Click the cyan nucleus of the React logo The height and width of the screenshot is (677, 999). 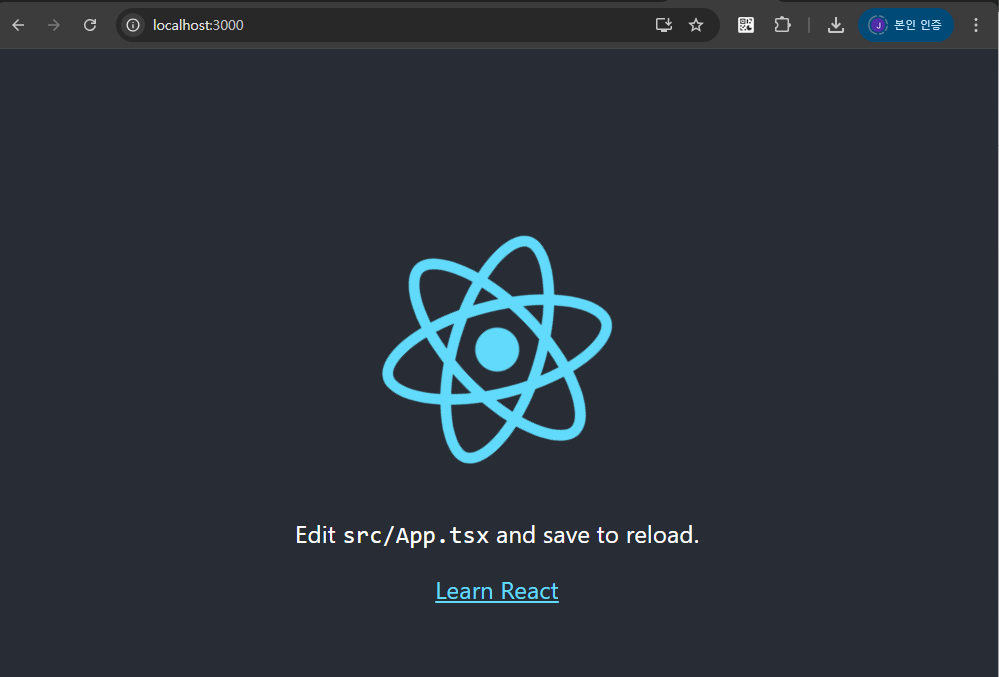click(497, 348)
